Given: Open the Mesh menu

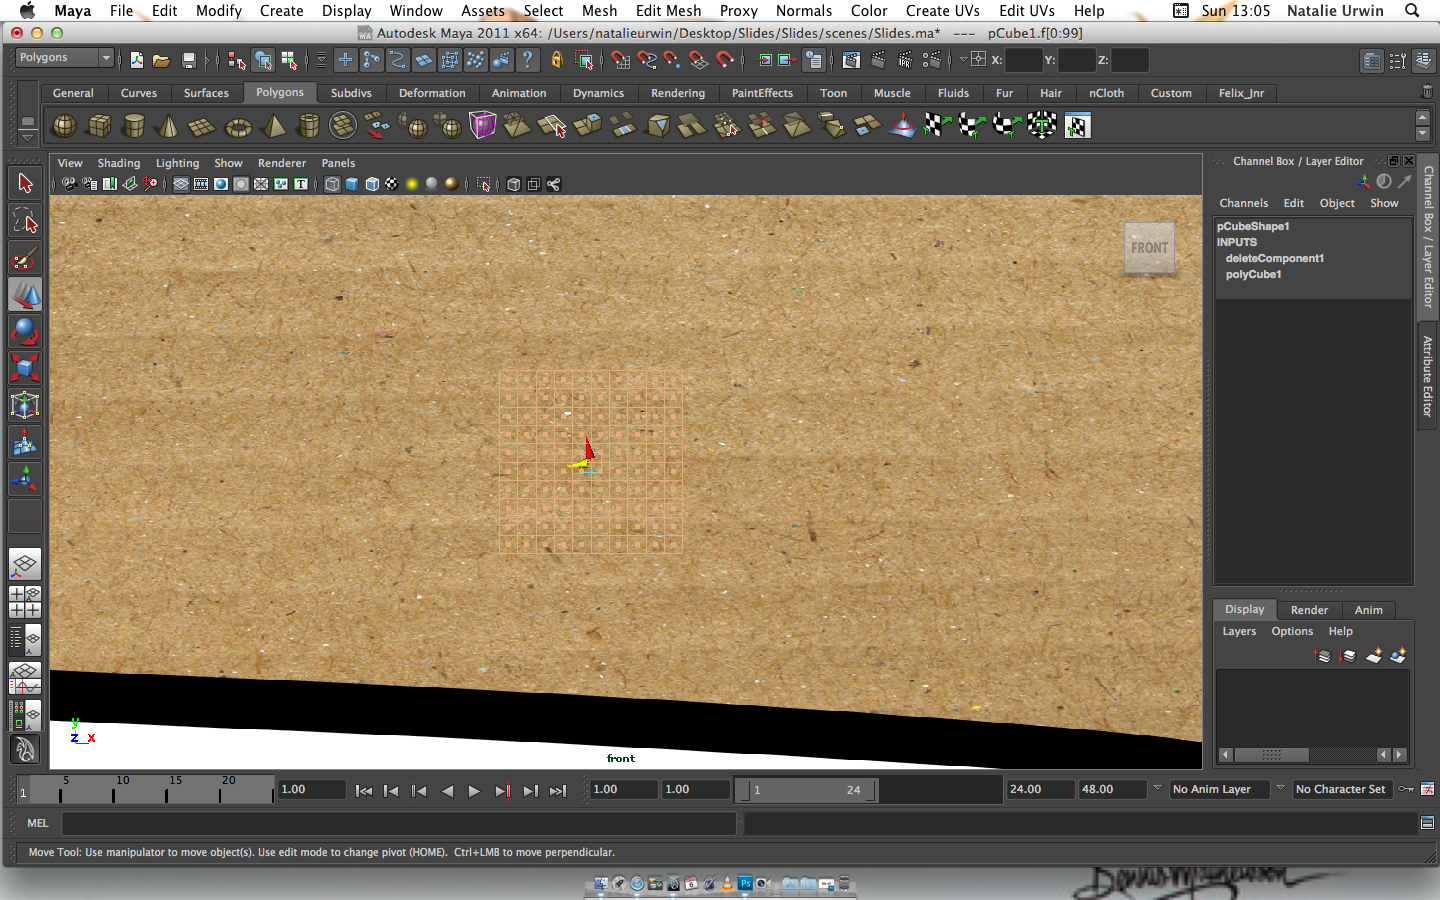Looking at the screenshot, I should (599, 11).
